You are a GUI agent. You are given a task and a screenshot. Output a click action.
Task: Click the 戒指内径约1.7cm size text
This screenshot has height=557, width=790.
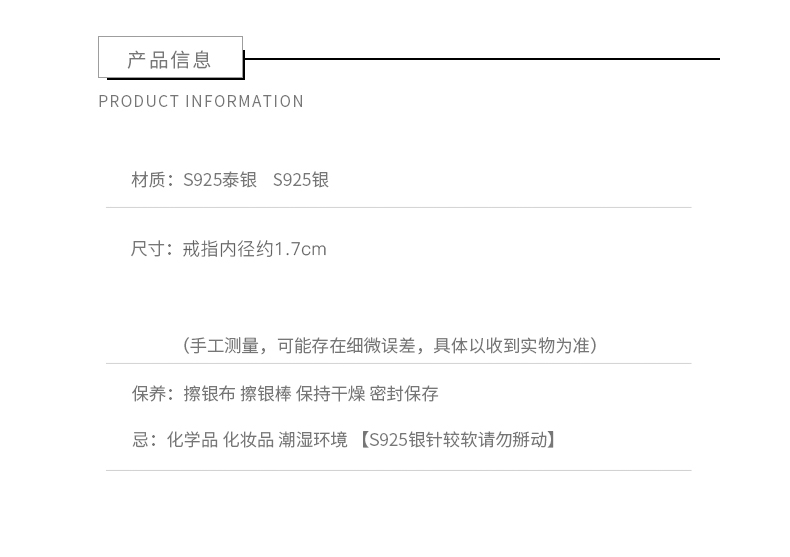point(254,249)
